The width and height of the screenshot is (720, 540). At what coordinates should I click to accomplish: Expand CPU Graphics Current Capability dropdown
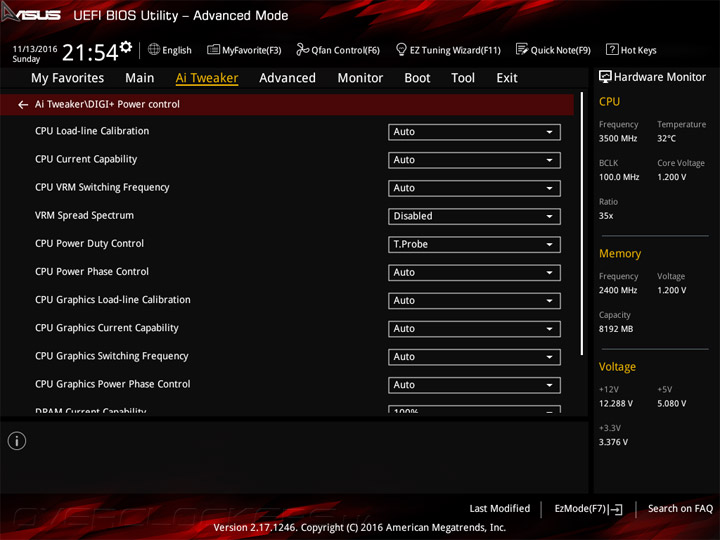[x=474, y=329]
